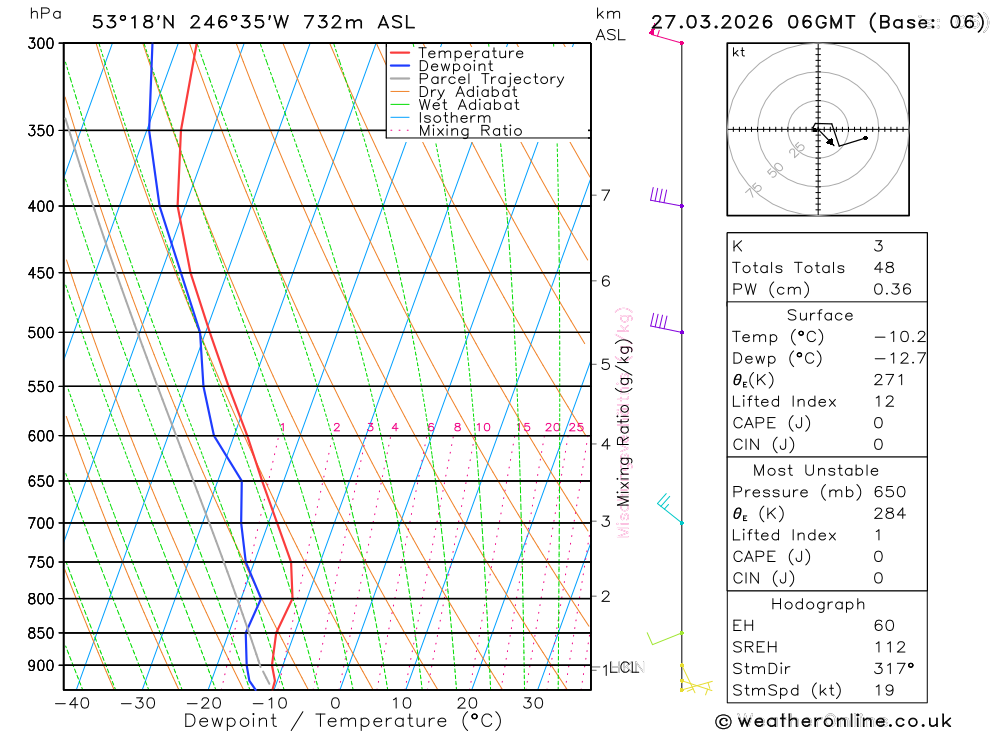
Task: Select the pink mixing ratio label 8
Action: pos(457,427)
